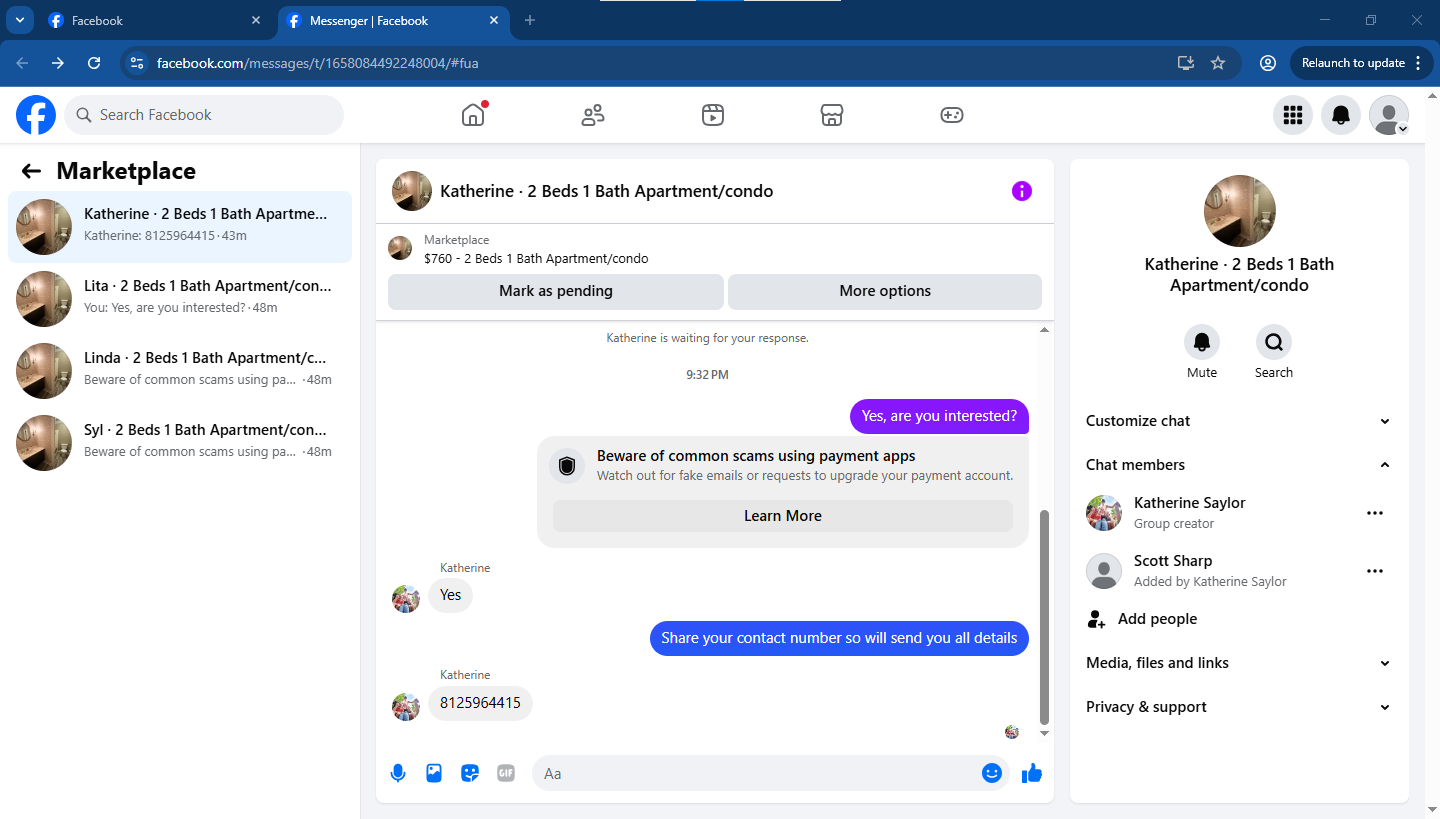
Task: Click in the Search Facebook field
Action: click(204, 115)
